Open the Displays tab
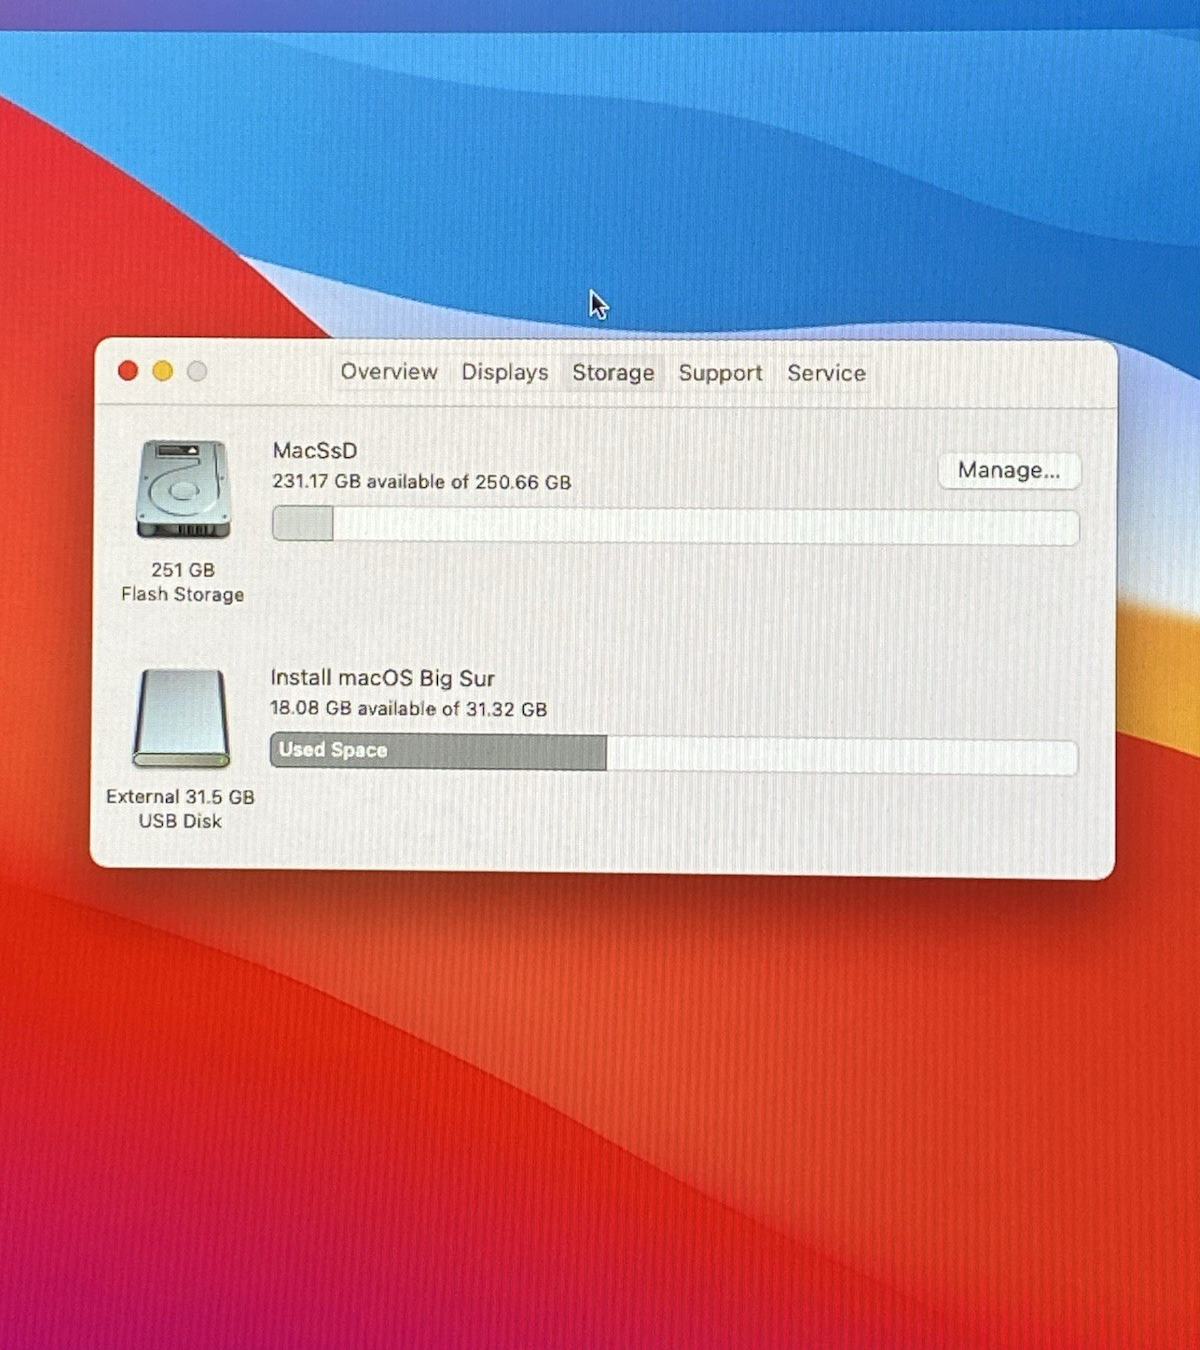1200x1350 pixels. pos(505,372)
